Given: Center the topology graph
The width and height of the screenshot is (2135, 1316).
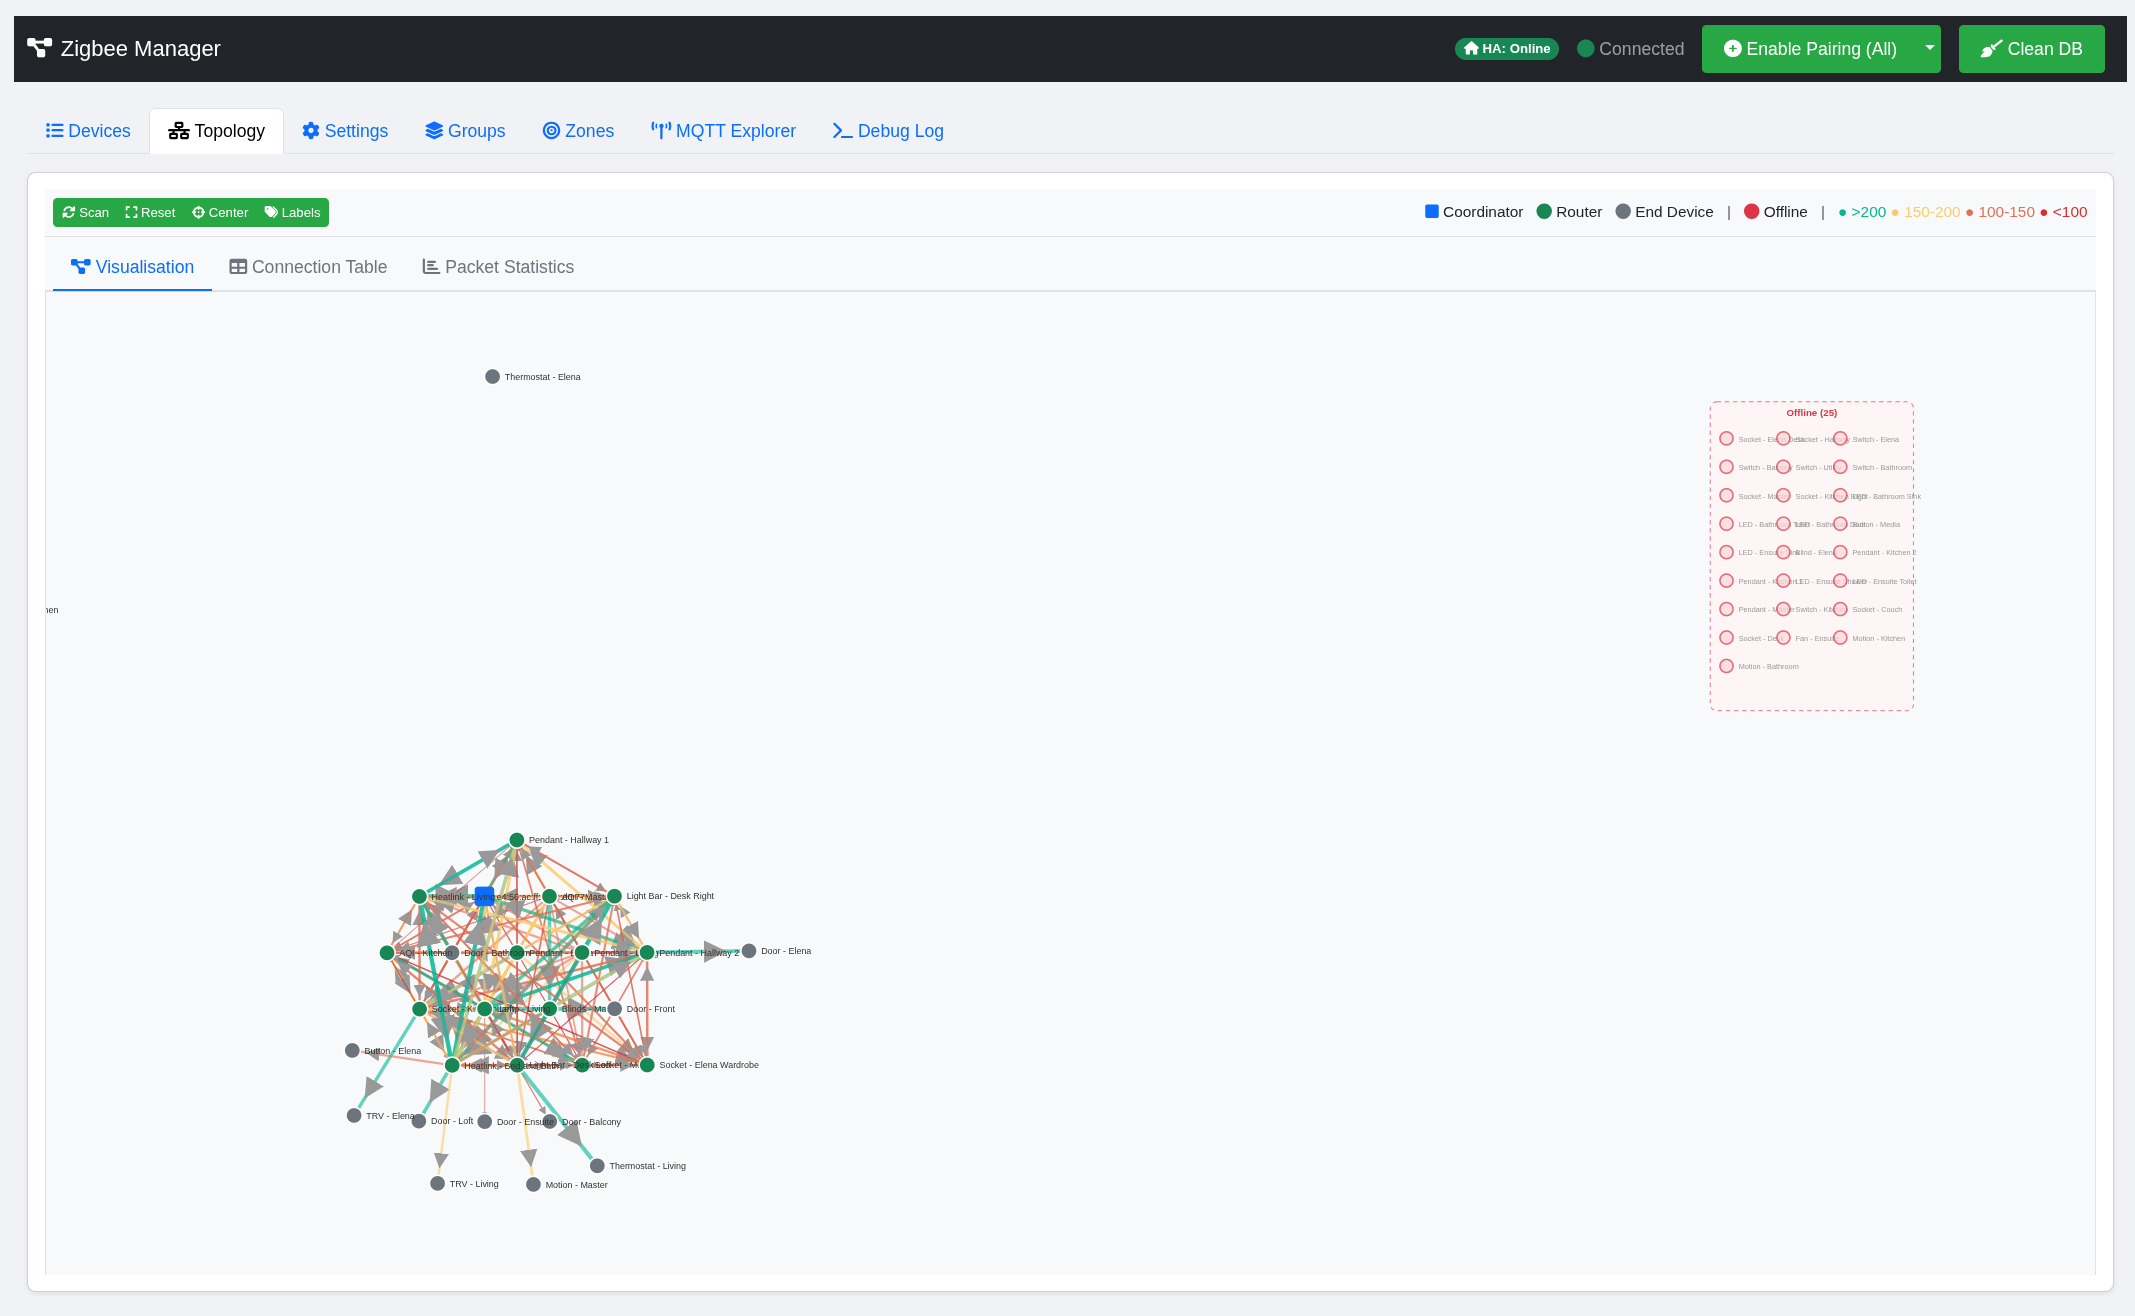Looking at the screenshot, I should tap(220, 213).
